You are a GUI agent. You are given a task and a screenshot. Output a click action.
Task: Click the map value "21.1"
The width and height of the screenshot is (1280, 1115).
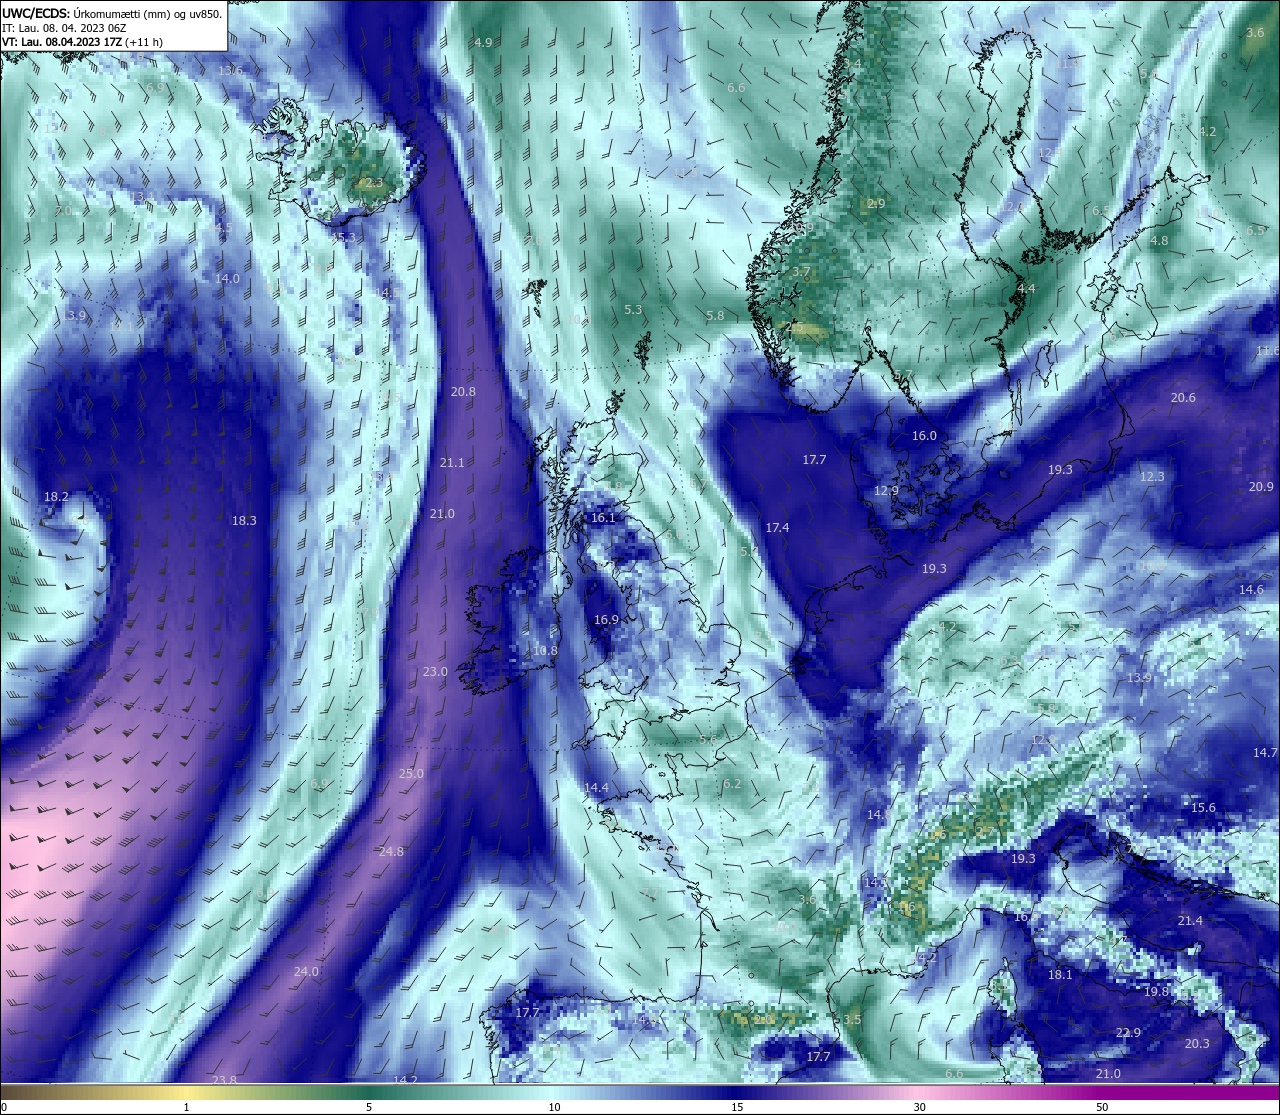[x=452, y=463]
